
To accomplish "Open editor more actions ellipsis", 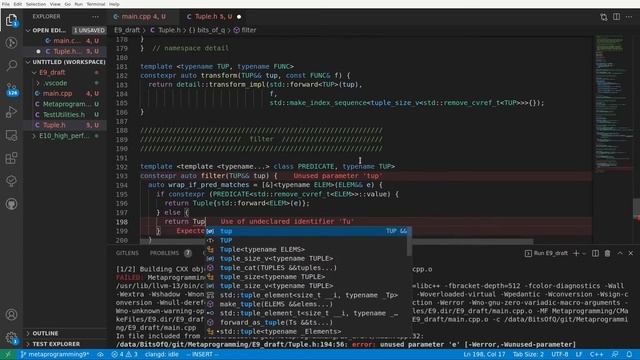I will tap(629, 17).
